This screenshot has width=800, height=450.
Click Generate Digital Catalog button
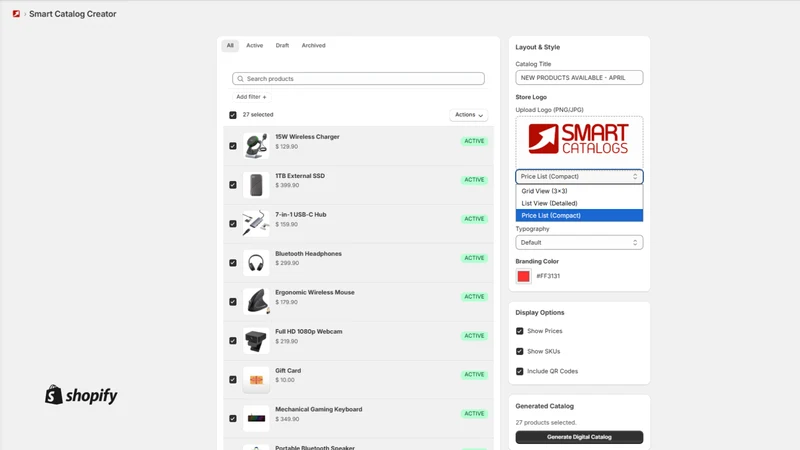(579, 437)
